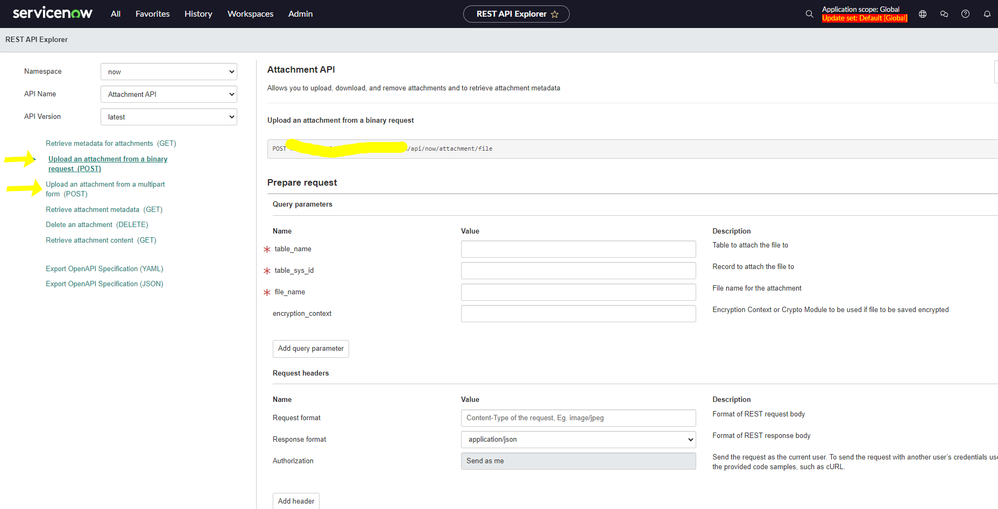Click the Attachment API heading
The width and height of the screenshot is (998, 509).
(x=301, y=69)
